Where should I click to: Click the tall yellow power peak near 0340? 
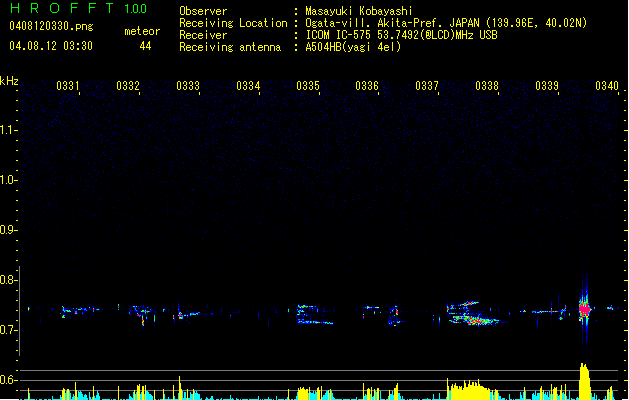[x=585, y=381]
